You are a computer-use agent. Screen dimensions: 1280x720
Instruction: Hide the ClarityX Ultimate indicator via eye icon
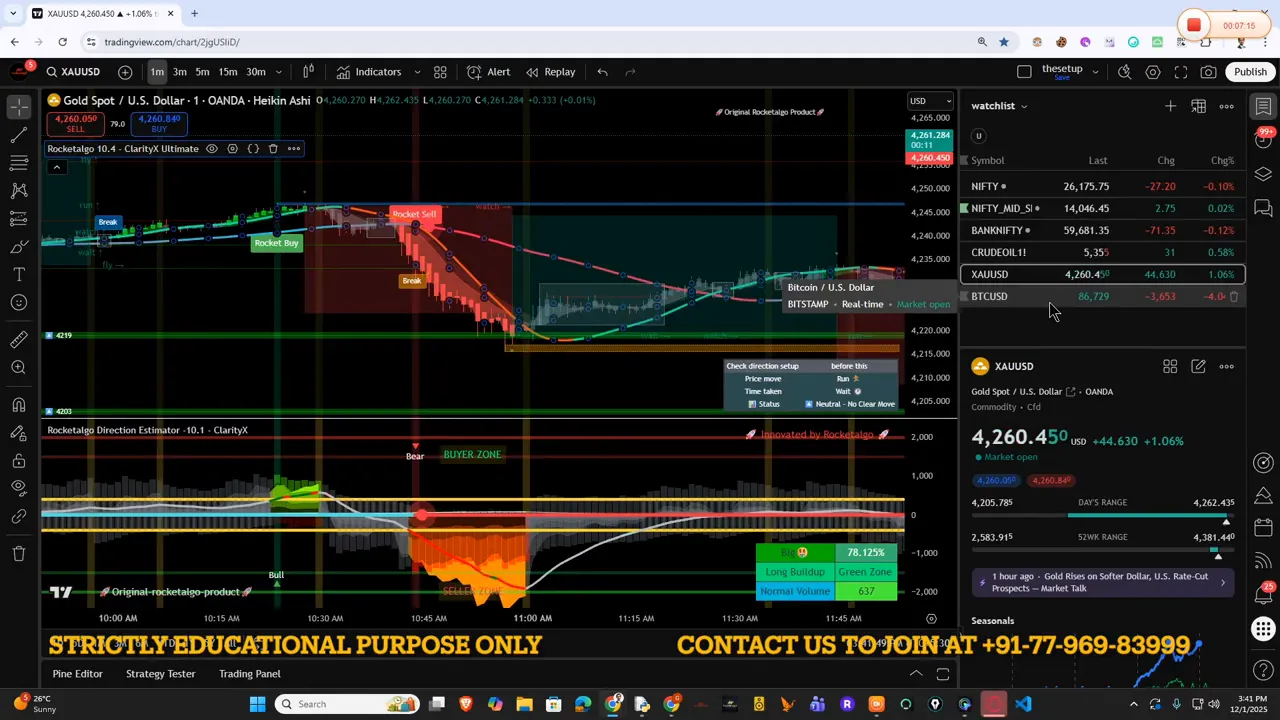coord(211,148)
